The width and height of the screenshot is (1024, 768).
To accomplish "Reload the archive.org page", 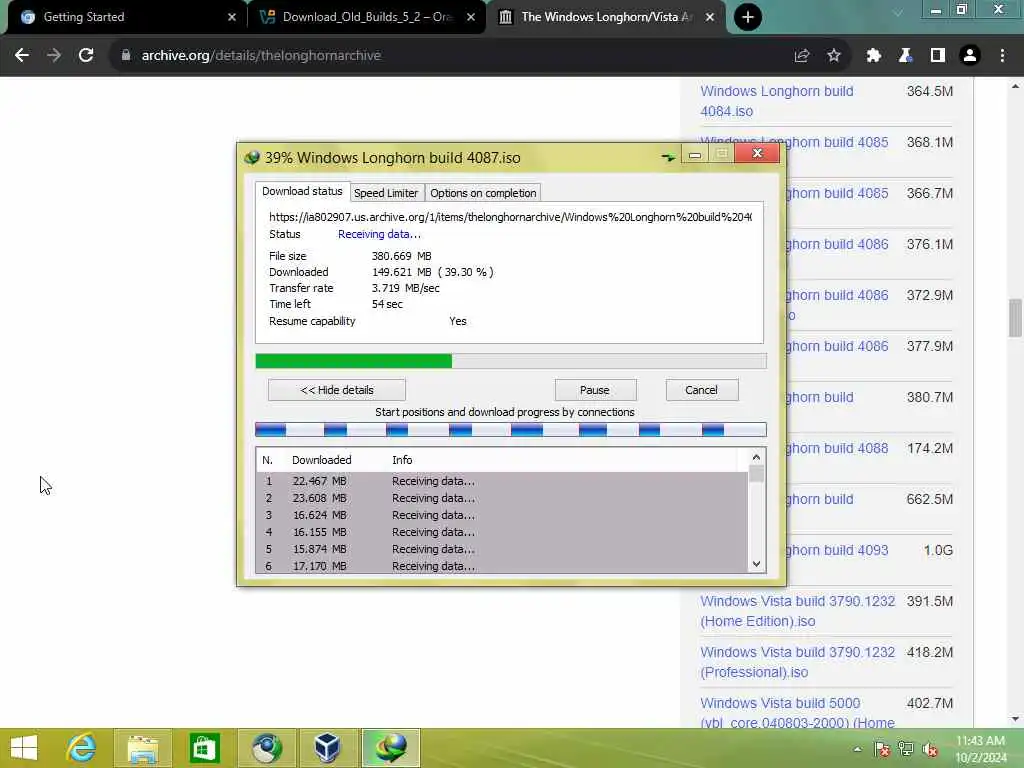I will pos(86,56).
